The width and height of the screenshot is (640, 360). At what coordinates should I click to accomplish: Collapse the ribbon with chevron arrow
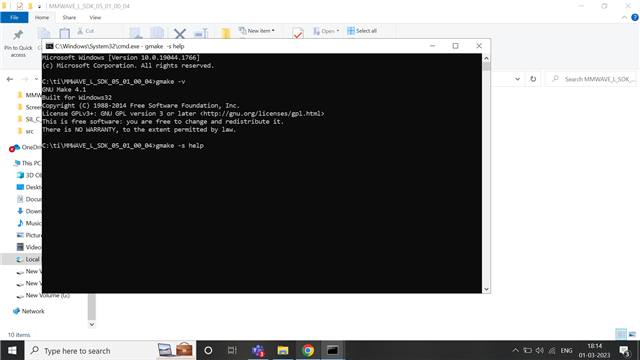[x=624, y=18]
